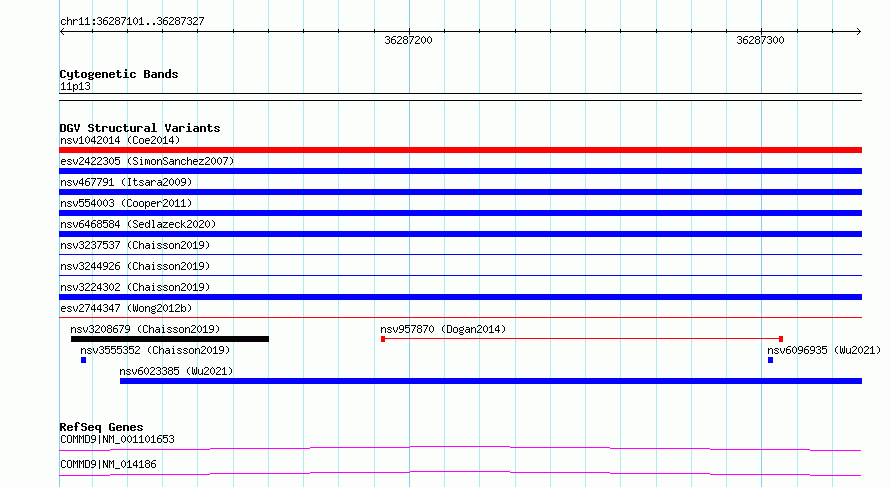Click the right red end marker of nsv957870
This screenshot has width=890, height=487.
coord(781,339)
